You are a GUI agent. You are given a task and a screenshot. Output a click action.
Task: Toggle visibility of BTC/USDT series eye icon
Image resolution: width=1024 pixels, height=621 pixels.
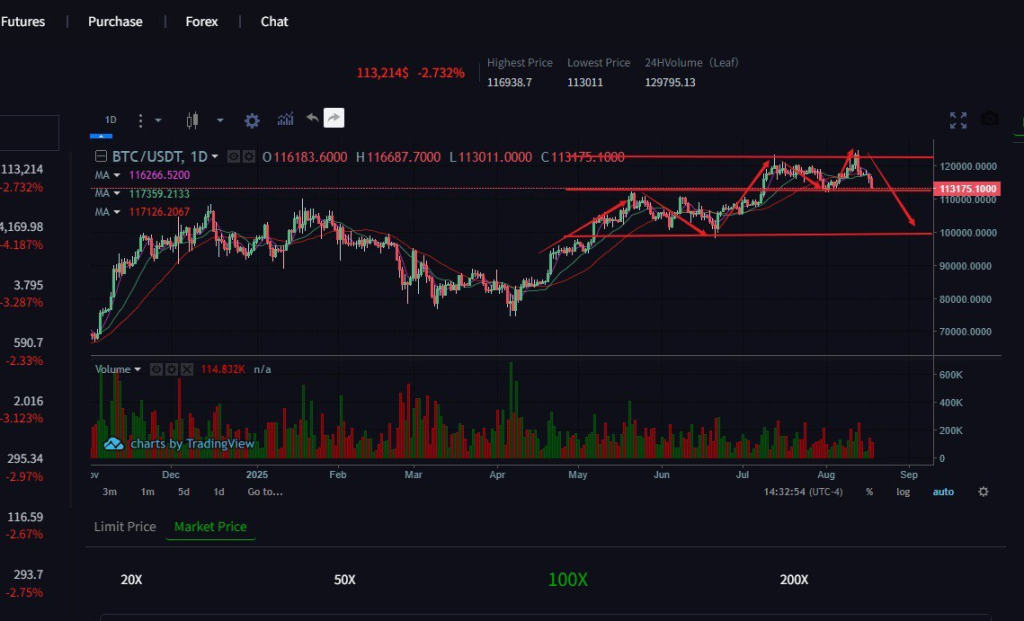pyautogui.click(x=233, y=157)
